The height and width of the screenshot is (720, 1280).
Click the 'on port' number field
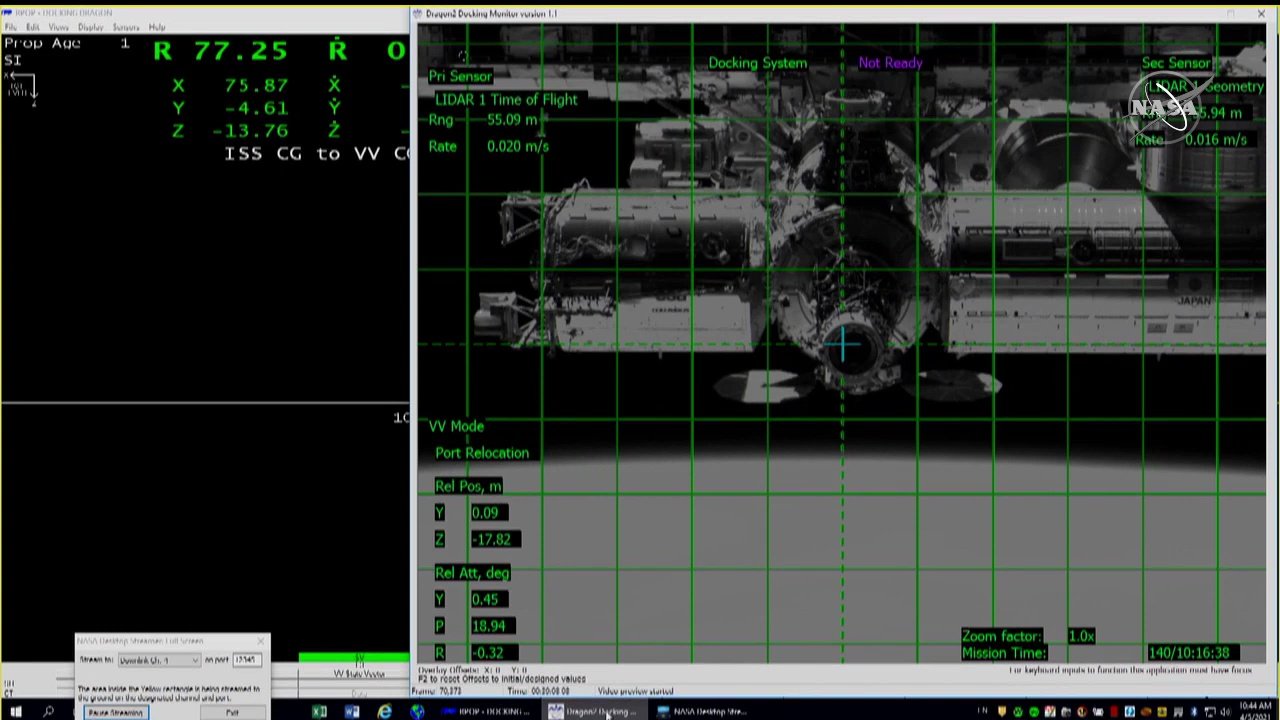(x=246, y=660)
